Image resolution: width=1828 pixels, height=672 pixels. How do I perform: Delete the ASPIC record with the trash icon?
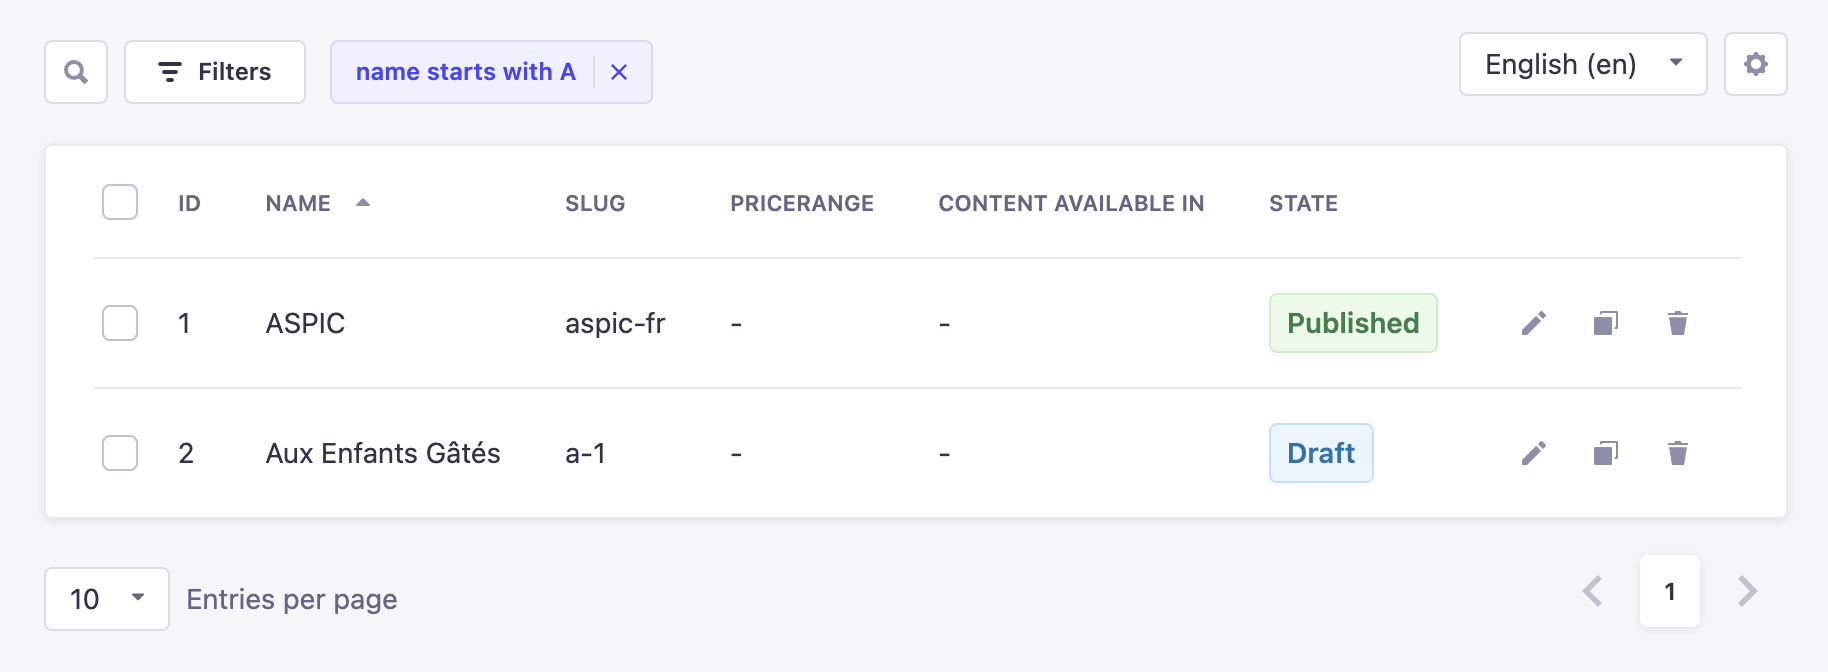tap(1678, 323)
